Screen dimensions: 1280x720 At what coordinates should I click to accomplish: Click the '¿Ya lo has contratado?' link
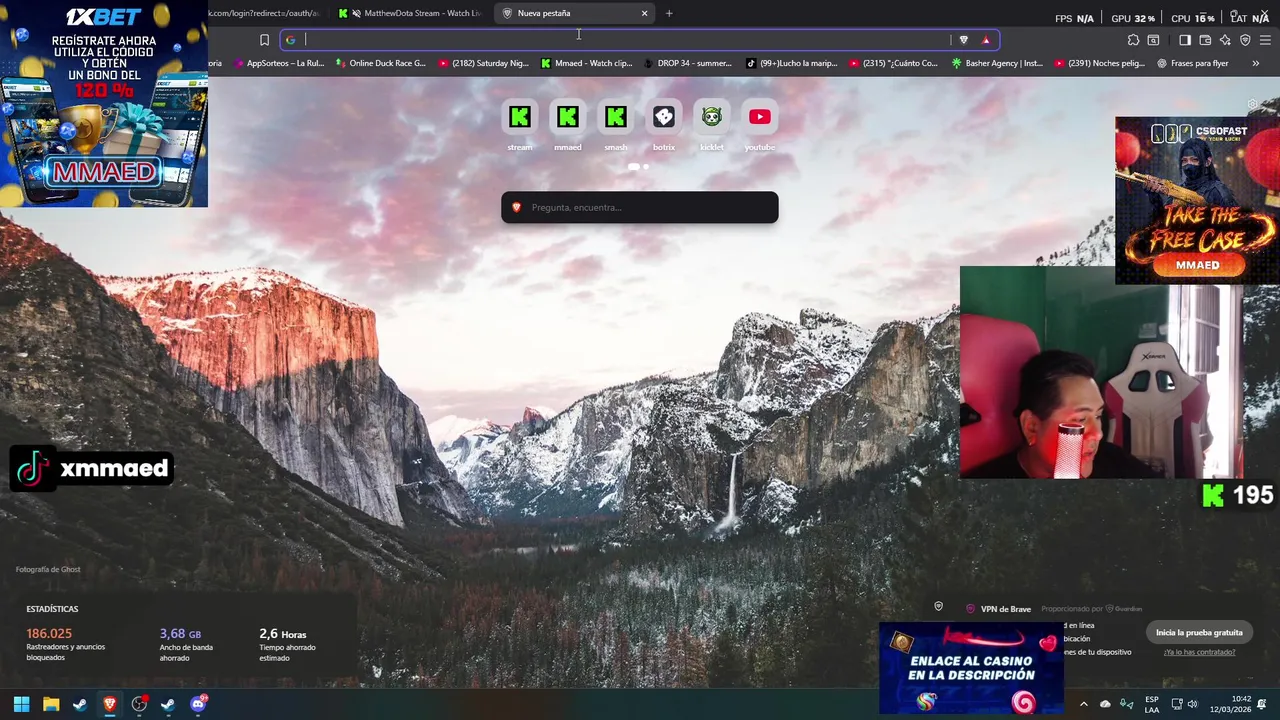point(1199,652)
